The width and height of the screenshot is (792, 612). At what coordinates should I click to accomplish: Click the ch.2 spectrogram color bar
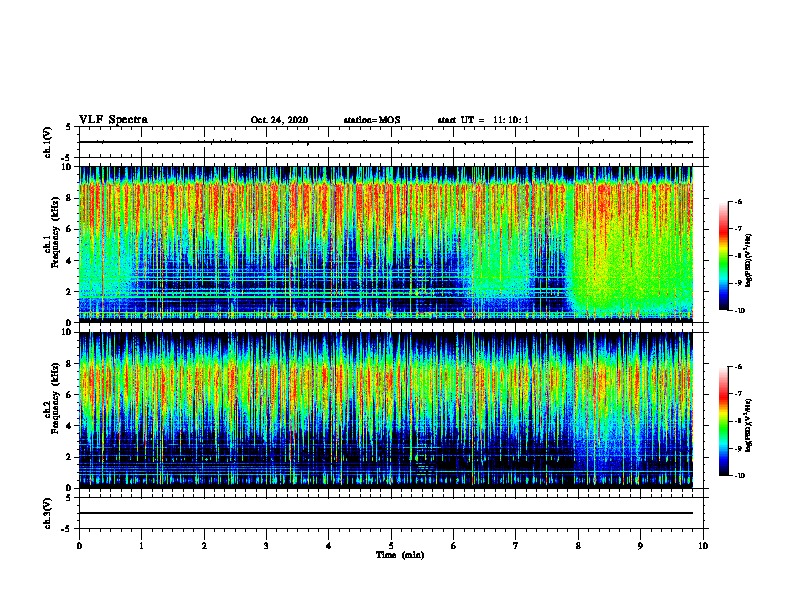(723, 421)
